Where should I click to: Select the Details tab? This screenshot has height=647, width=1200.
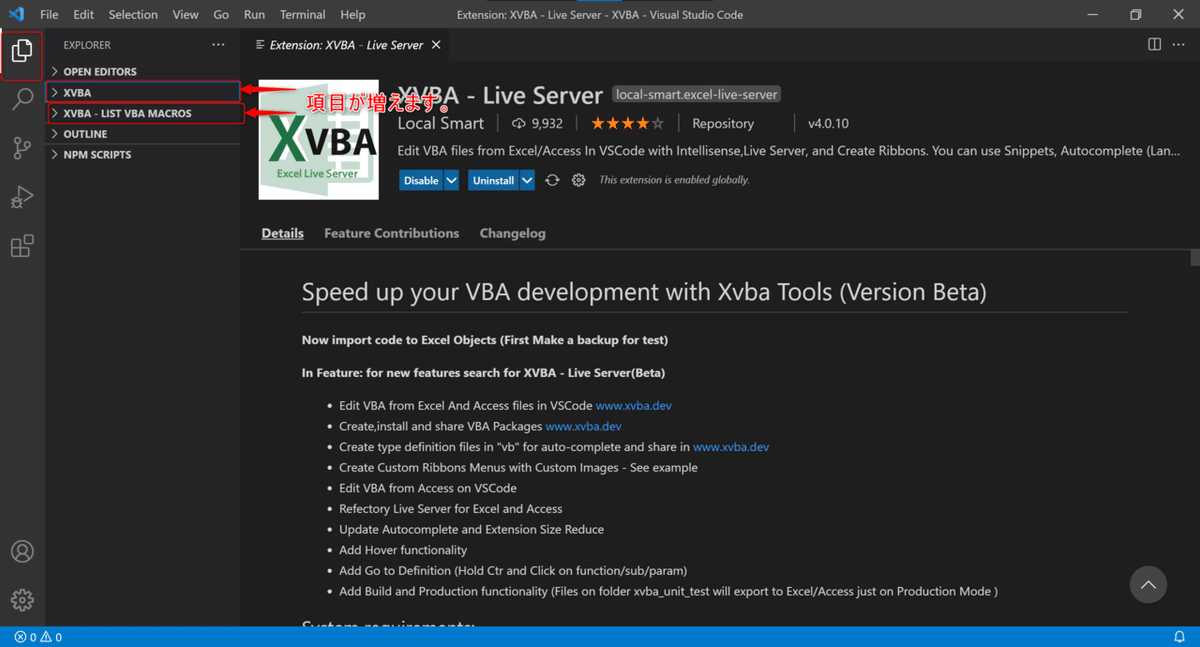pyautogui.click(x=282, y=233)
